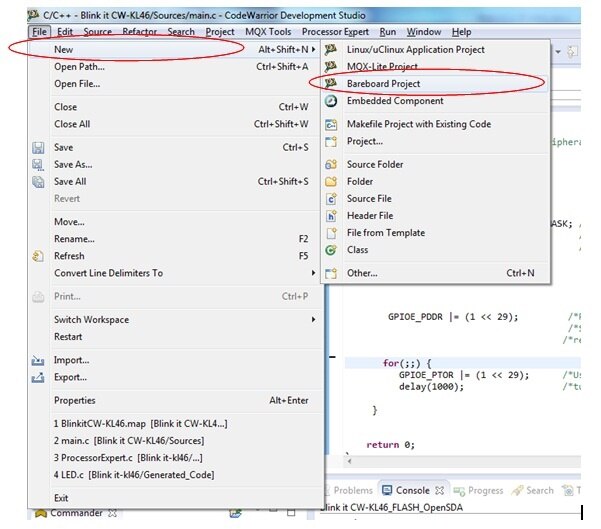Click the MQX-Lite Project icon
This screenshot has width=601, height=529.
click(330, 66)
